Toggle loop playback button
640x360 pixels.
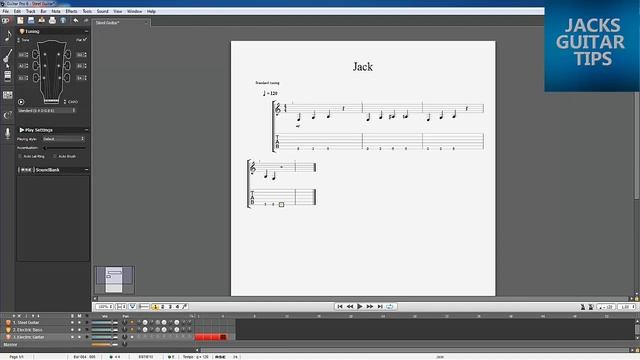pyautogui.click(x=390, y=307)
